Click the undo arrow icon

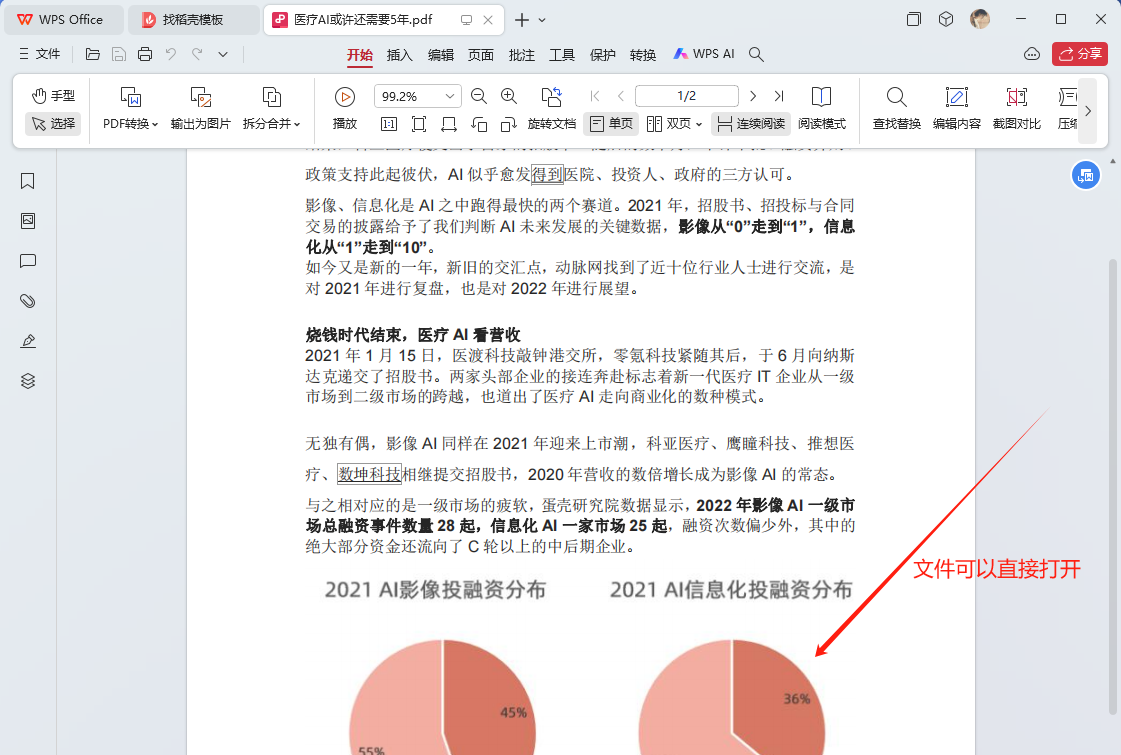pos(171,54)
